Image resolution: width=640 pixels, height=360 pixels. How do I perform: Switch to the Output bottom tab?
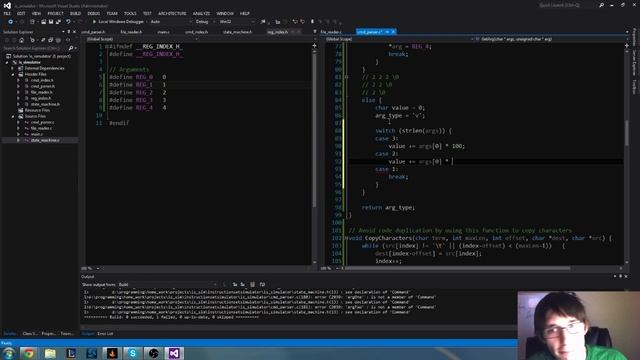[x=88, y=334]
